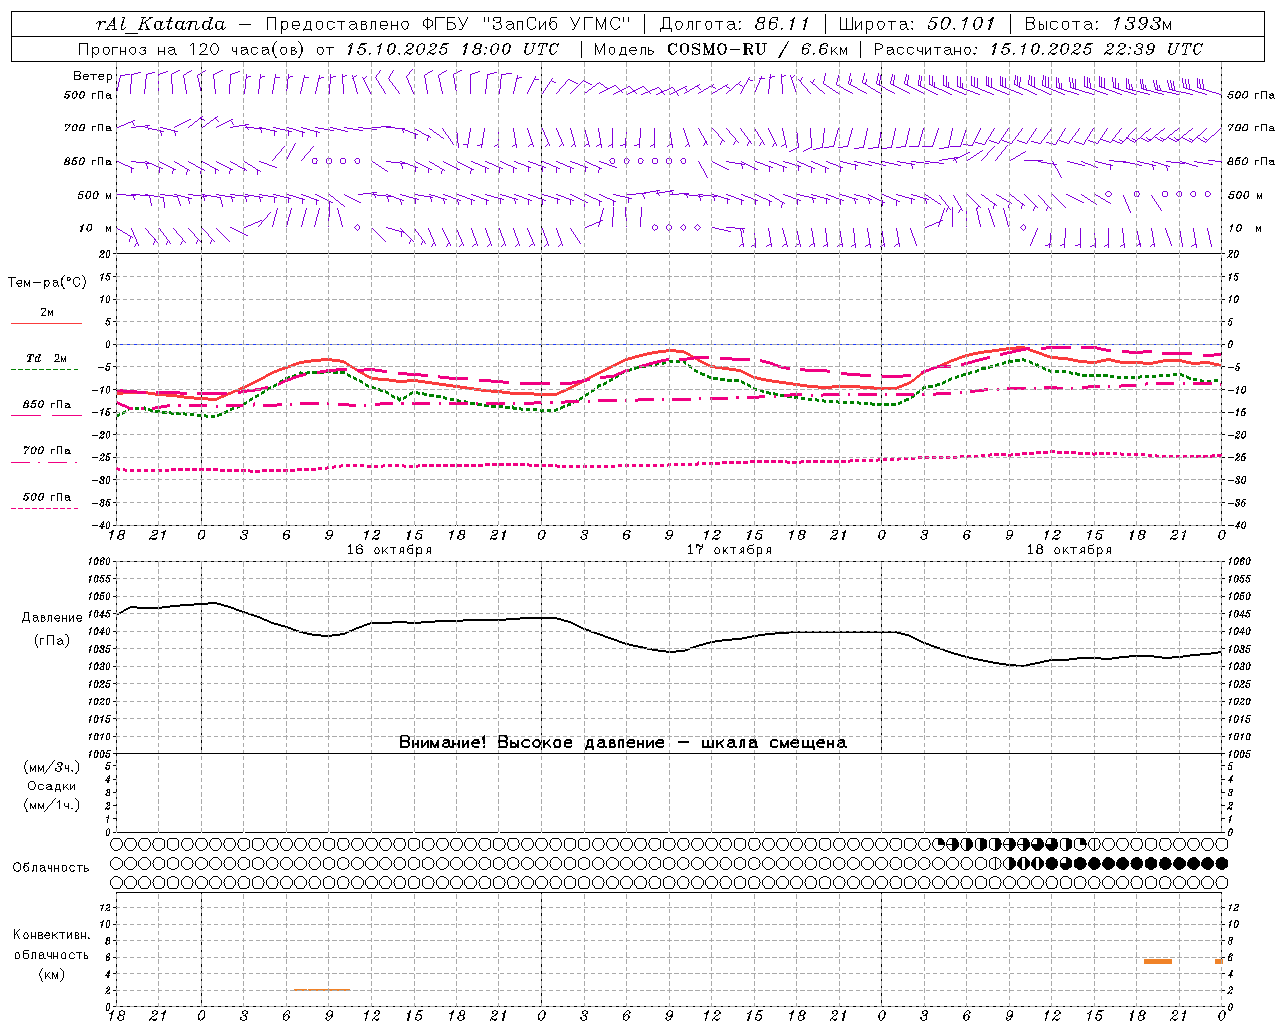This screenshot has height=1024, width=1280.
Task: Select the provider text ФГБУ "ЗапСиб УГМС"
Action: (527, 24)
